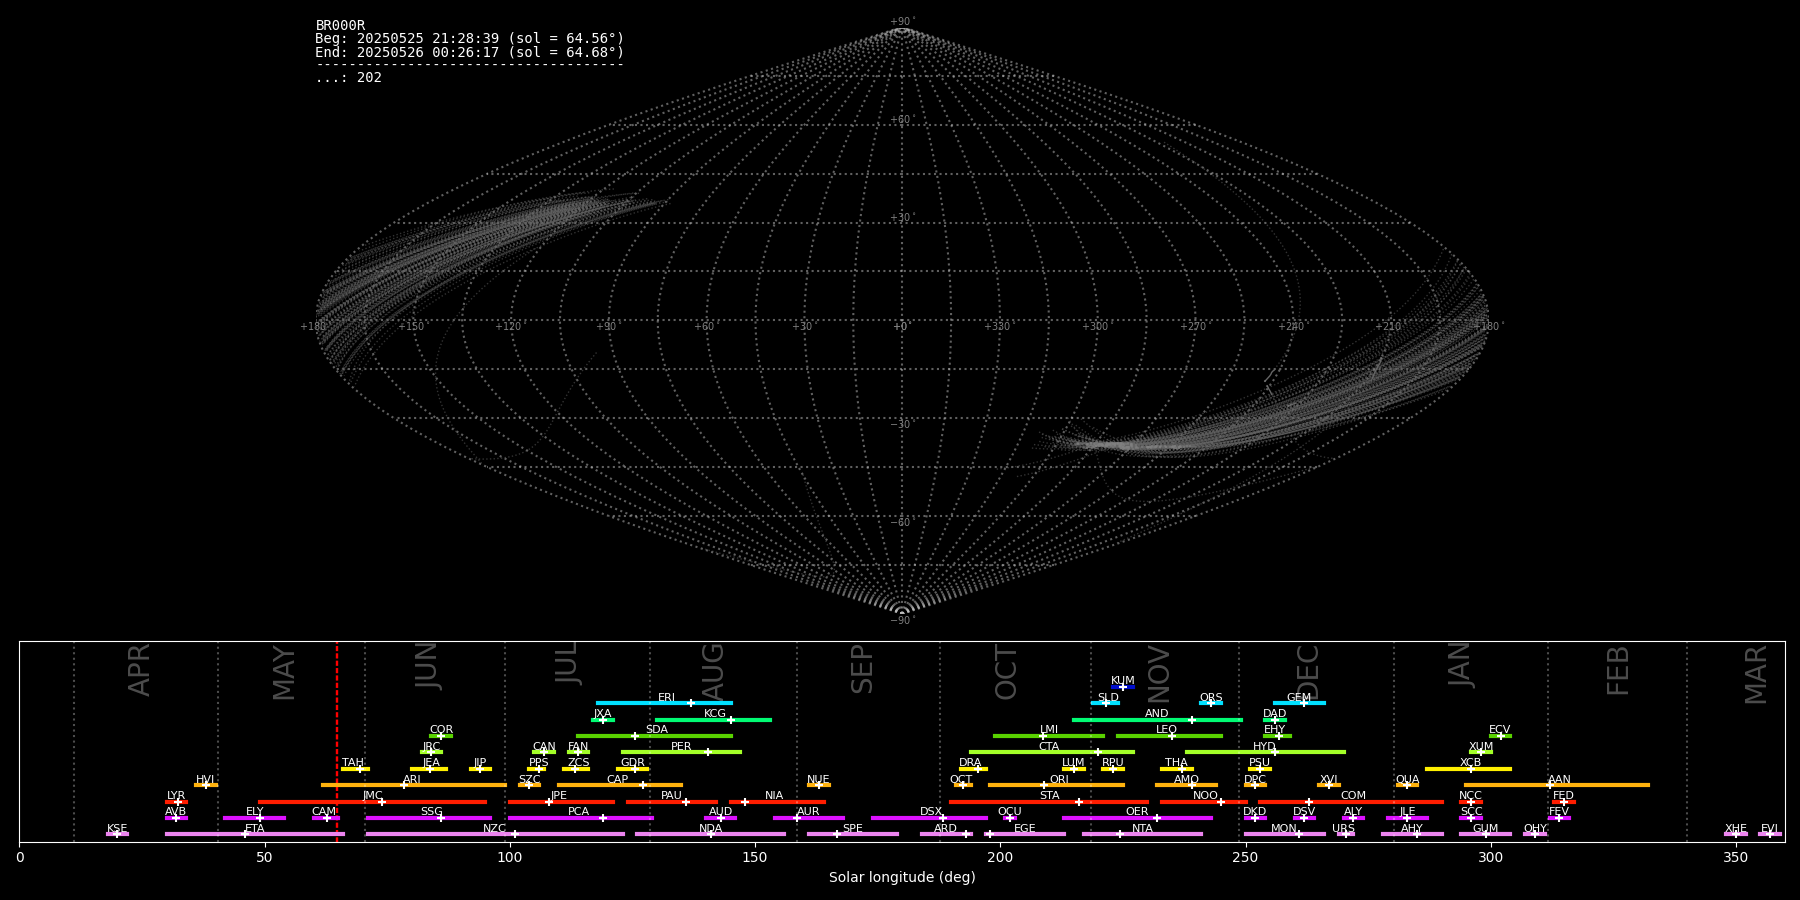Pick the STA shower label
This screenshot has width=1800, height=900.
(x=1049, y=796)
